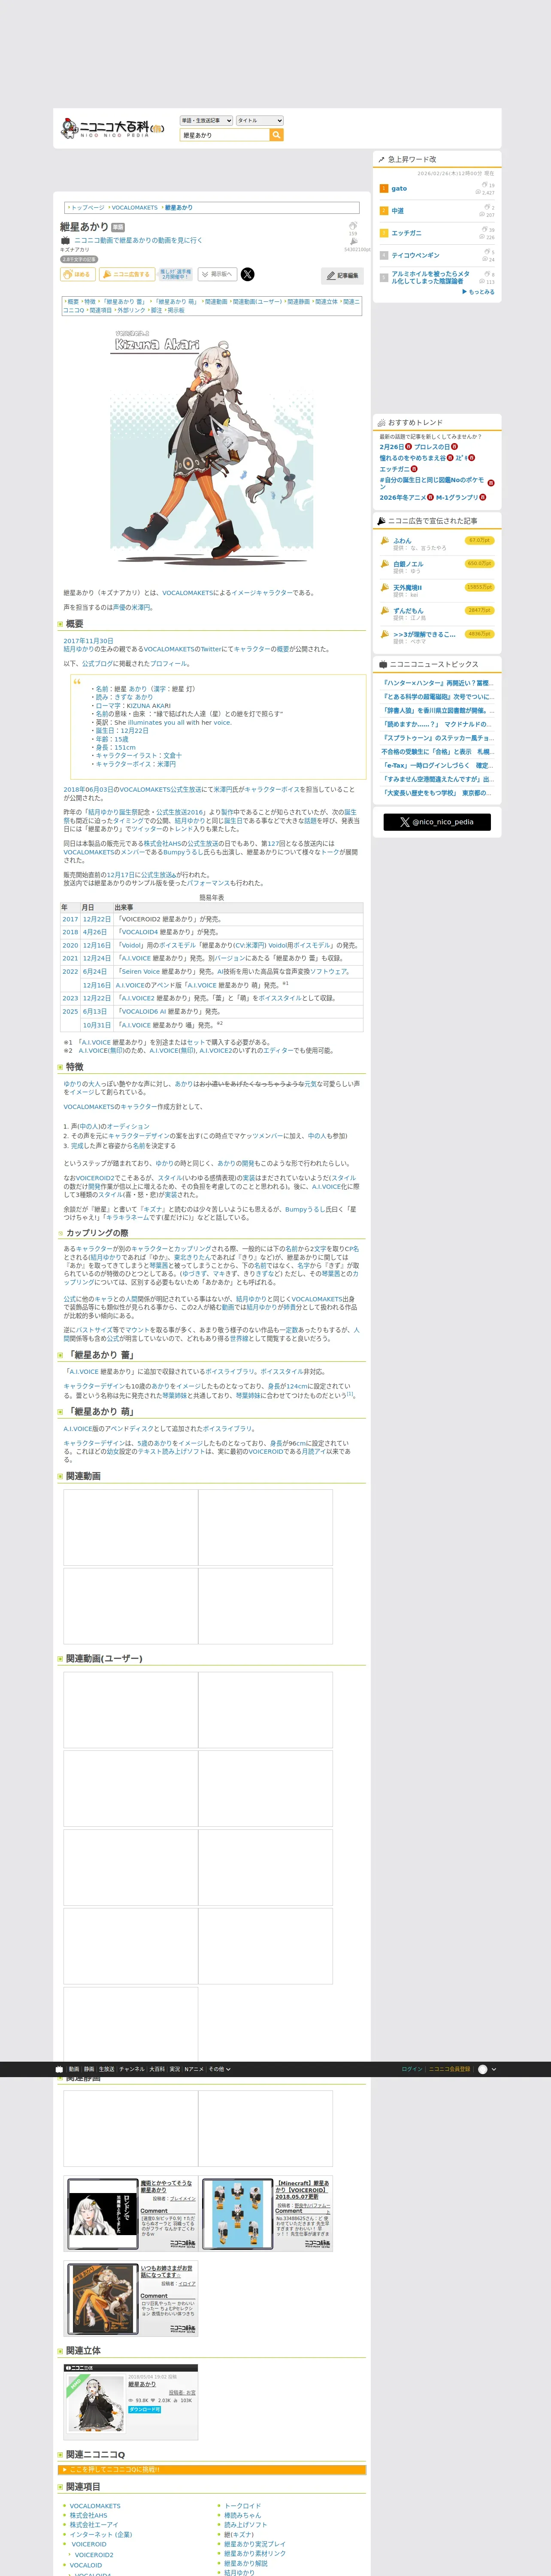Click the megaphone icon next to ふわん
Viewport: 551px width, 2576px height.
coord(384,541)
